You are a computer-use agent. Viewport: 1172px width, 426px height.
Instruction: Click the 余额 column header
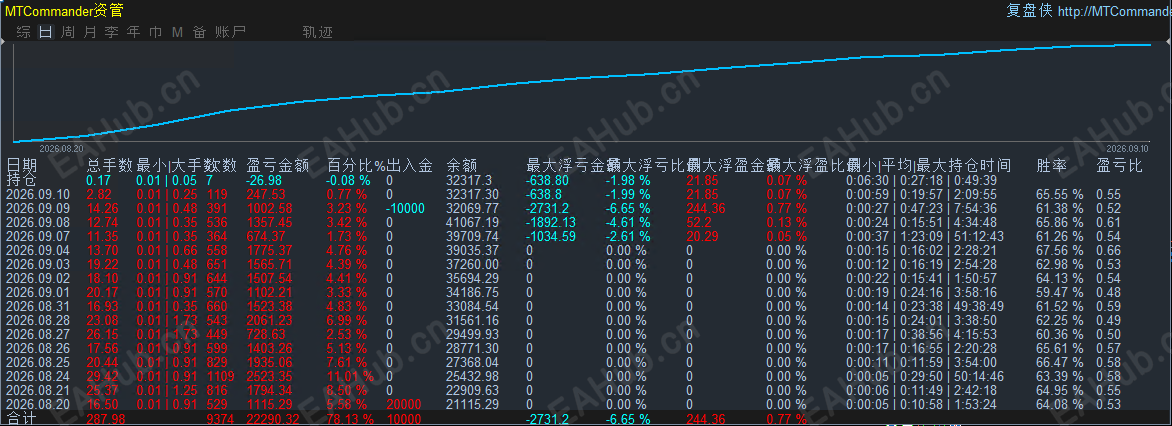coord(462,165)
